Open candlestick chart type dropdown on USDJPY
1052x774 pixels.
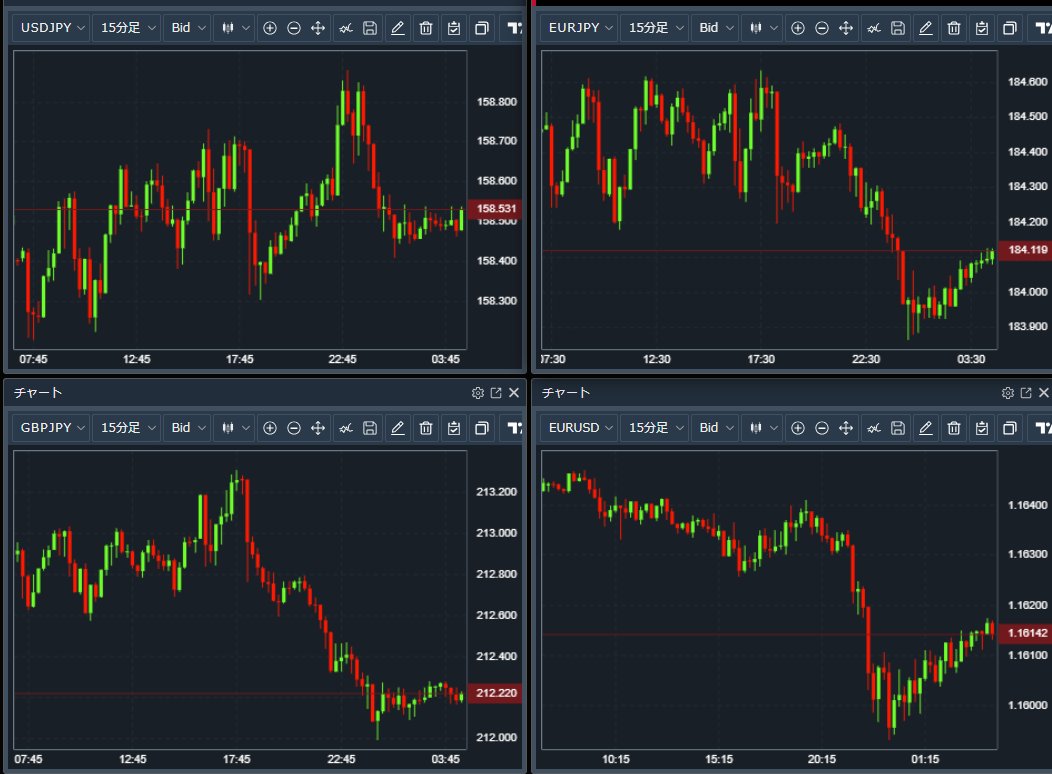(x=235, y=28)
